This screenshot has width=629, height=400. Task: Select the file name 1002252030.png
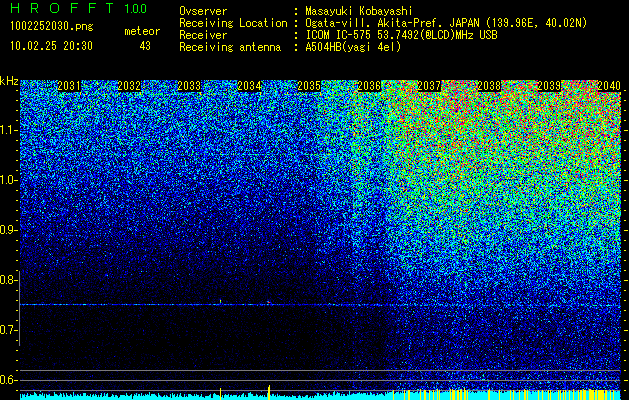(51, 27)
